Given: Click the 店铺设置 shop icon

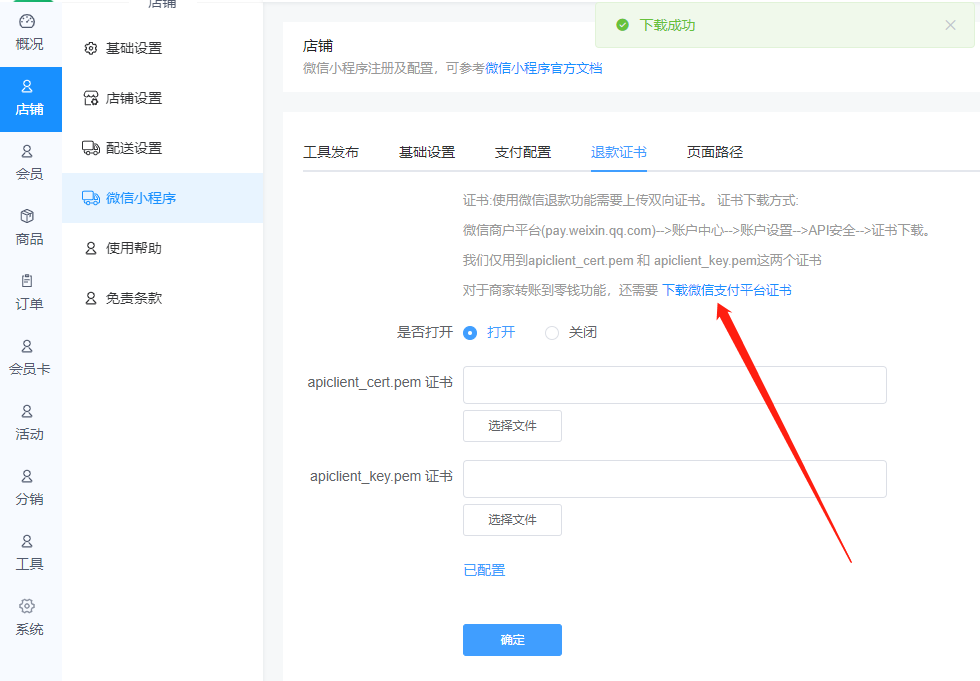Looking at the screenshot, I should tap(91, 98).
